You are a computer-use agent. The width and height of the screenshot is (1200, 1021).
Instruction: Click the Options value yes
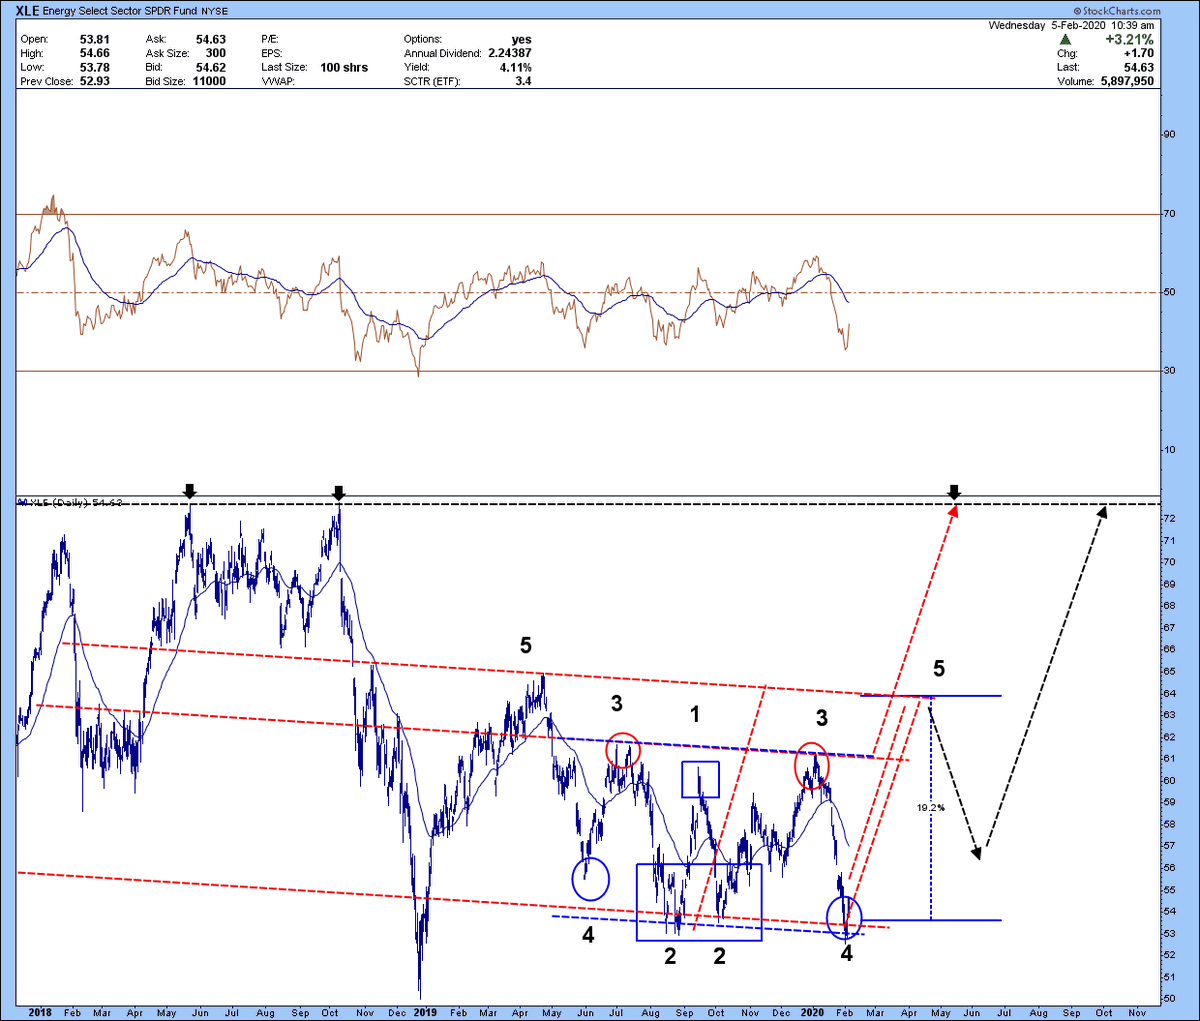[521, 40]
